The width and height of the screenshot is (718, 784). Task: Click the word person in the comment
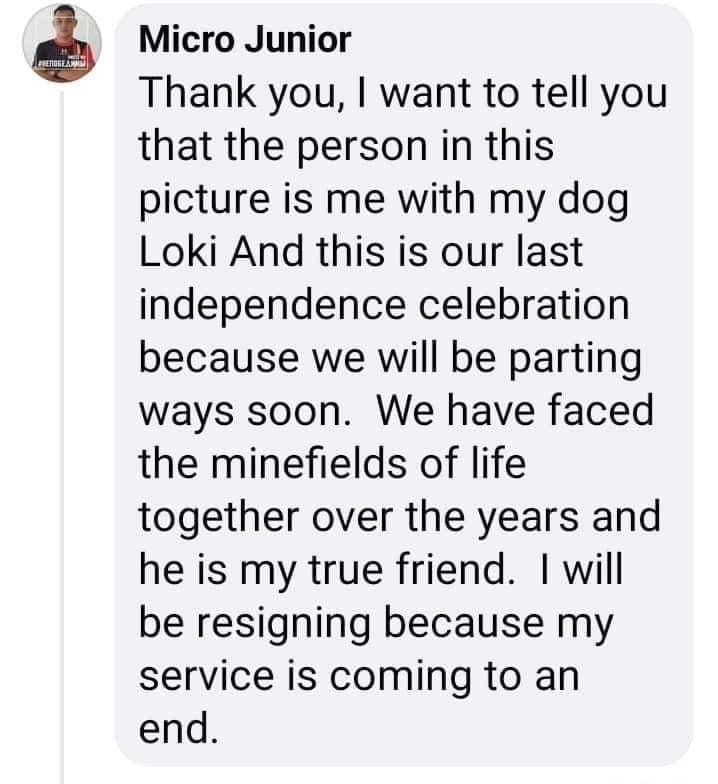pyautogui.click(x=364, y=148)
